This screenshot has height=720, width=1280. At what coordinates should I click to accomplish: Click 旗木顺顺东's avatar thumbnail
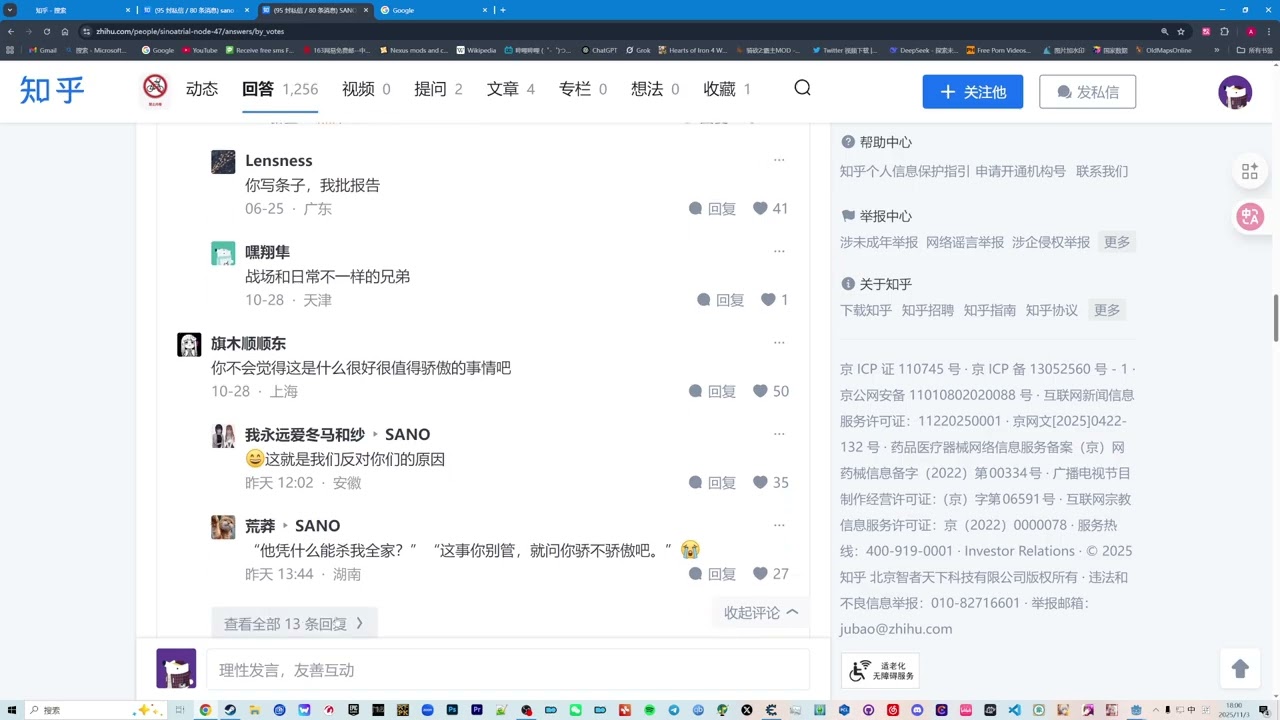click(x=189, y=345)
